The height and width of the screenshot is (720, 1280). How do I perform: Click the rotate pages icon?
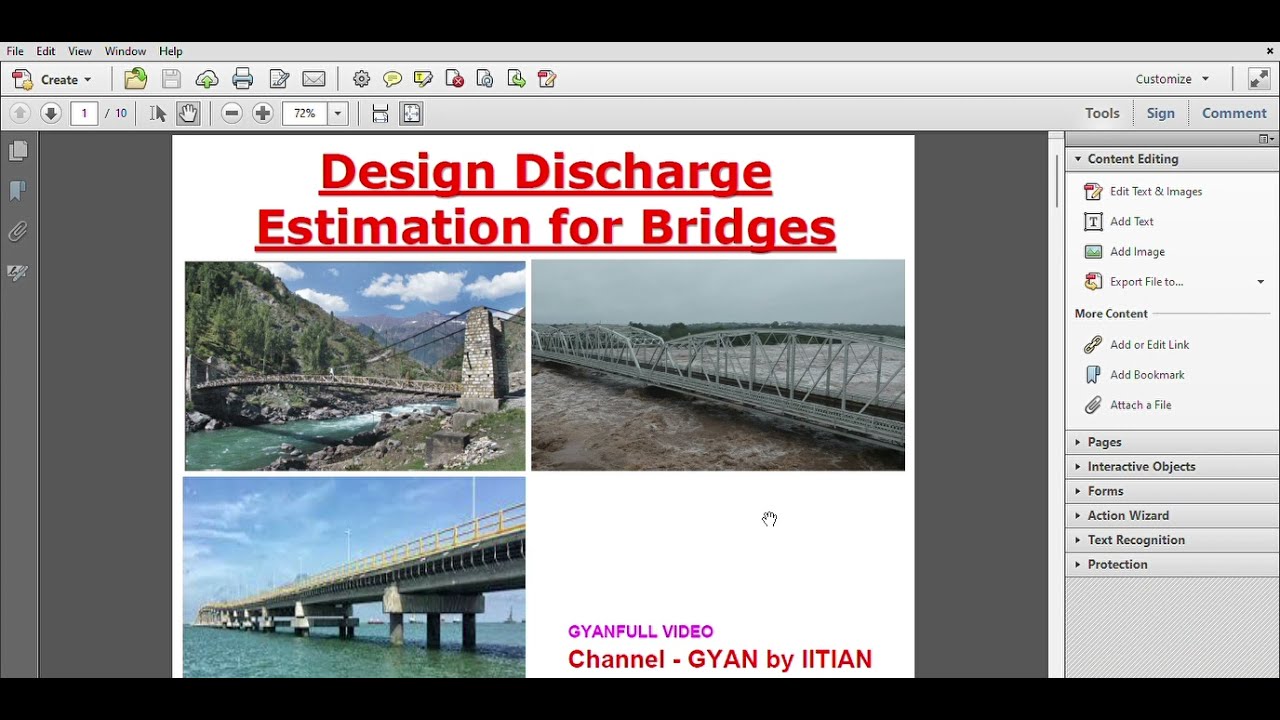point(485,79)
